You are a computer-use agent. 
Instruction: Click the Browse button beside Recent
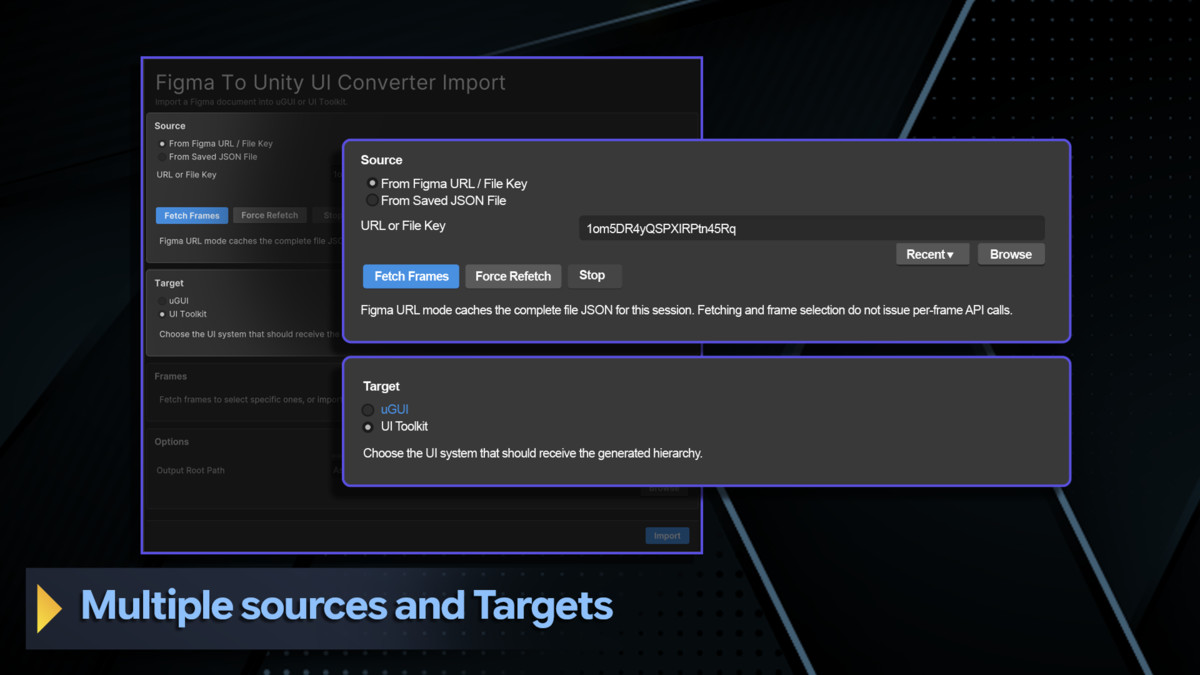pyautogui.click(x=1011, y=255)
